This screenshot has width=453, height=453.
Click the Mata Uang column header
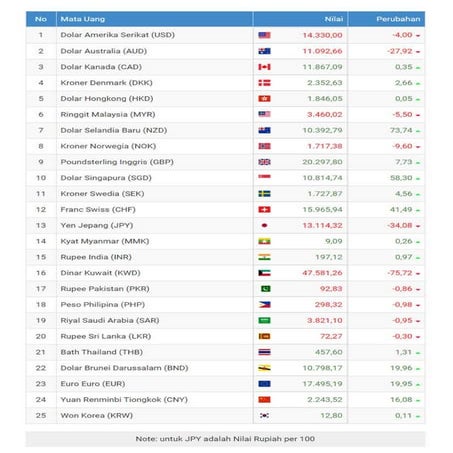pyautogui.click(x=83, y=19)
